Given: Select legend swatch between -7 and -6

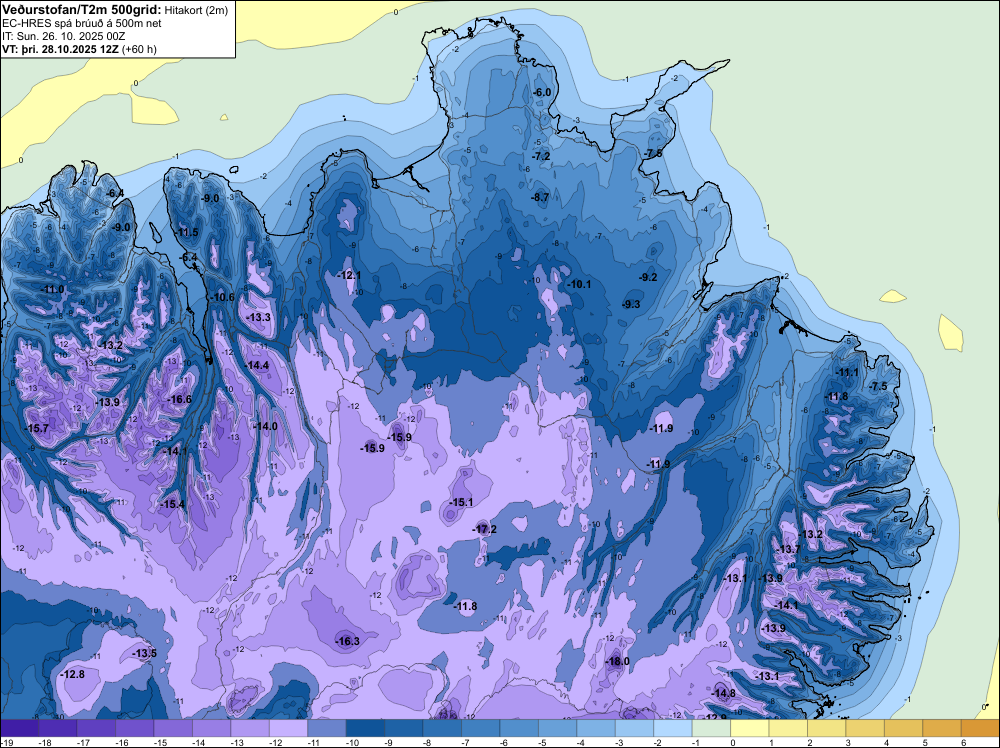Looking at the screenshot, I should 481,728.
